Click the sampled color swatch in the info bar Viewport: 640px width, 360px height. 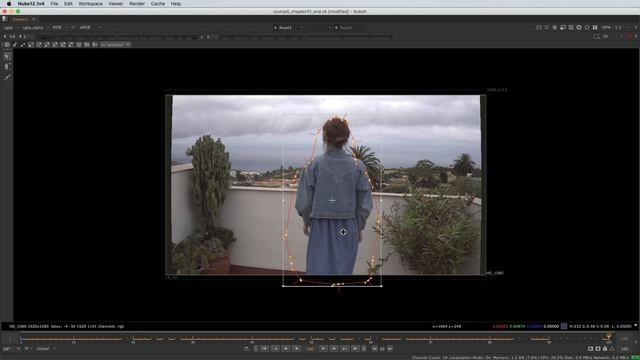[x=564, y=326]
